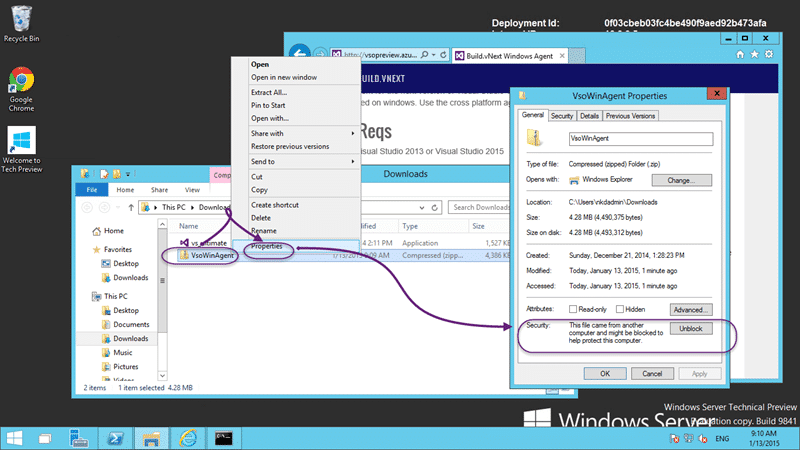Viewport: 800px width, 450px height.
Task: Open the File ribbon tab in Explorer
Action: [x=91, y=190]
